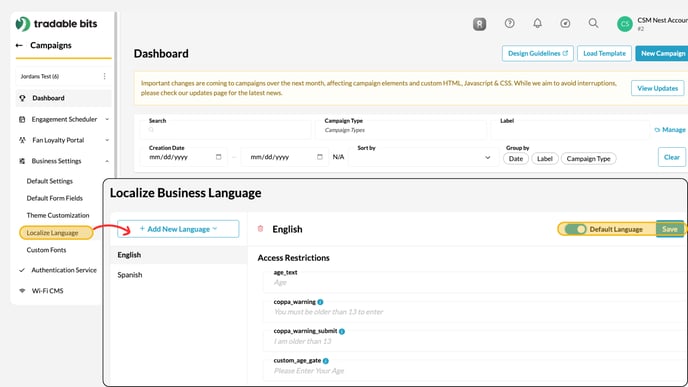
Task: Expand the Engagement Scheduler chevron
Action: pyautogui.click(x=107, y=119)
